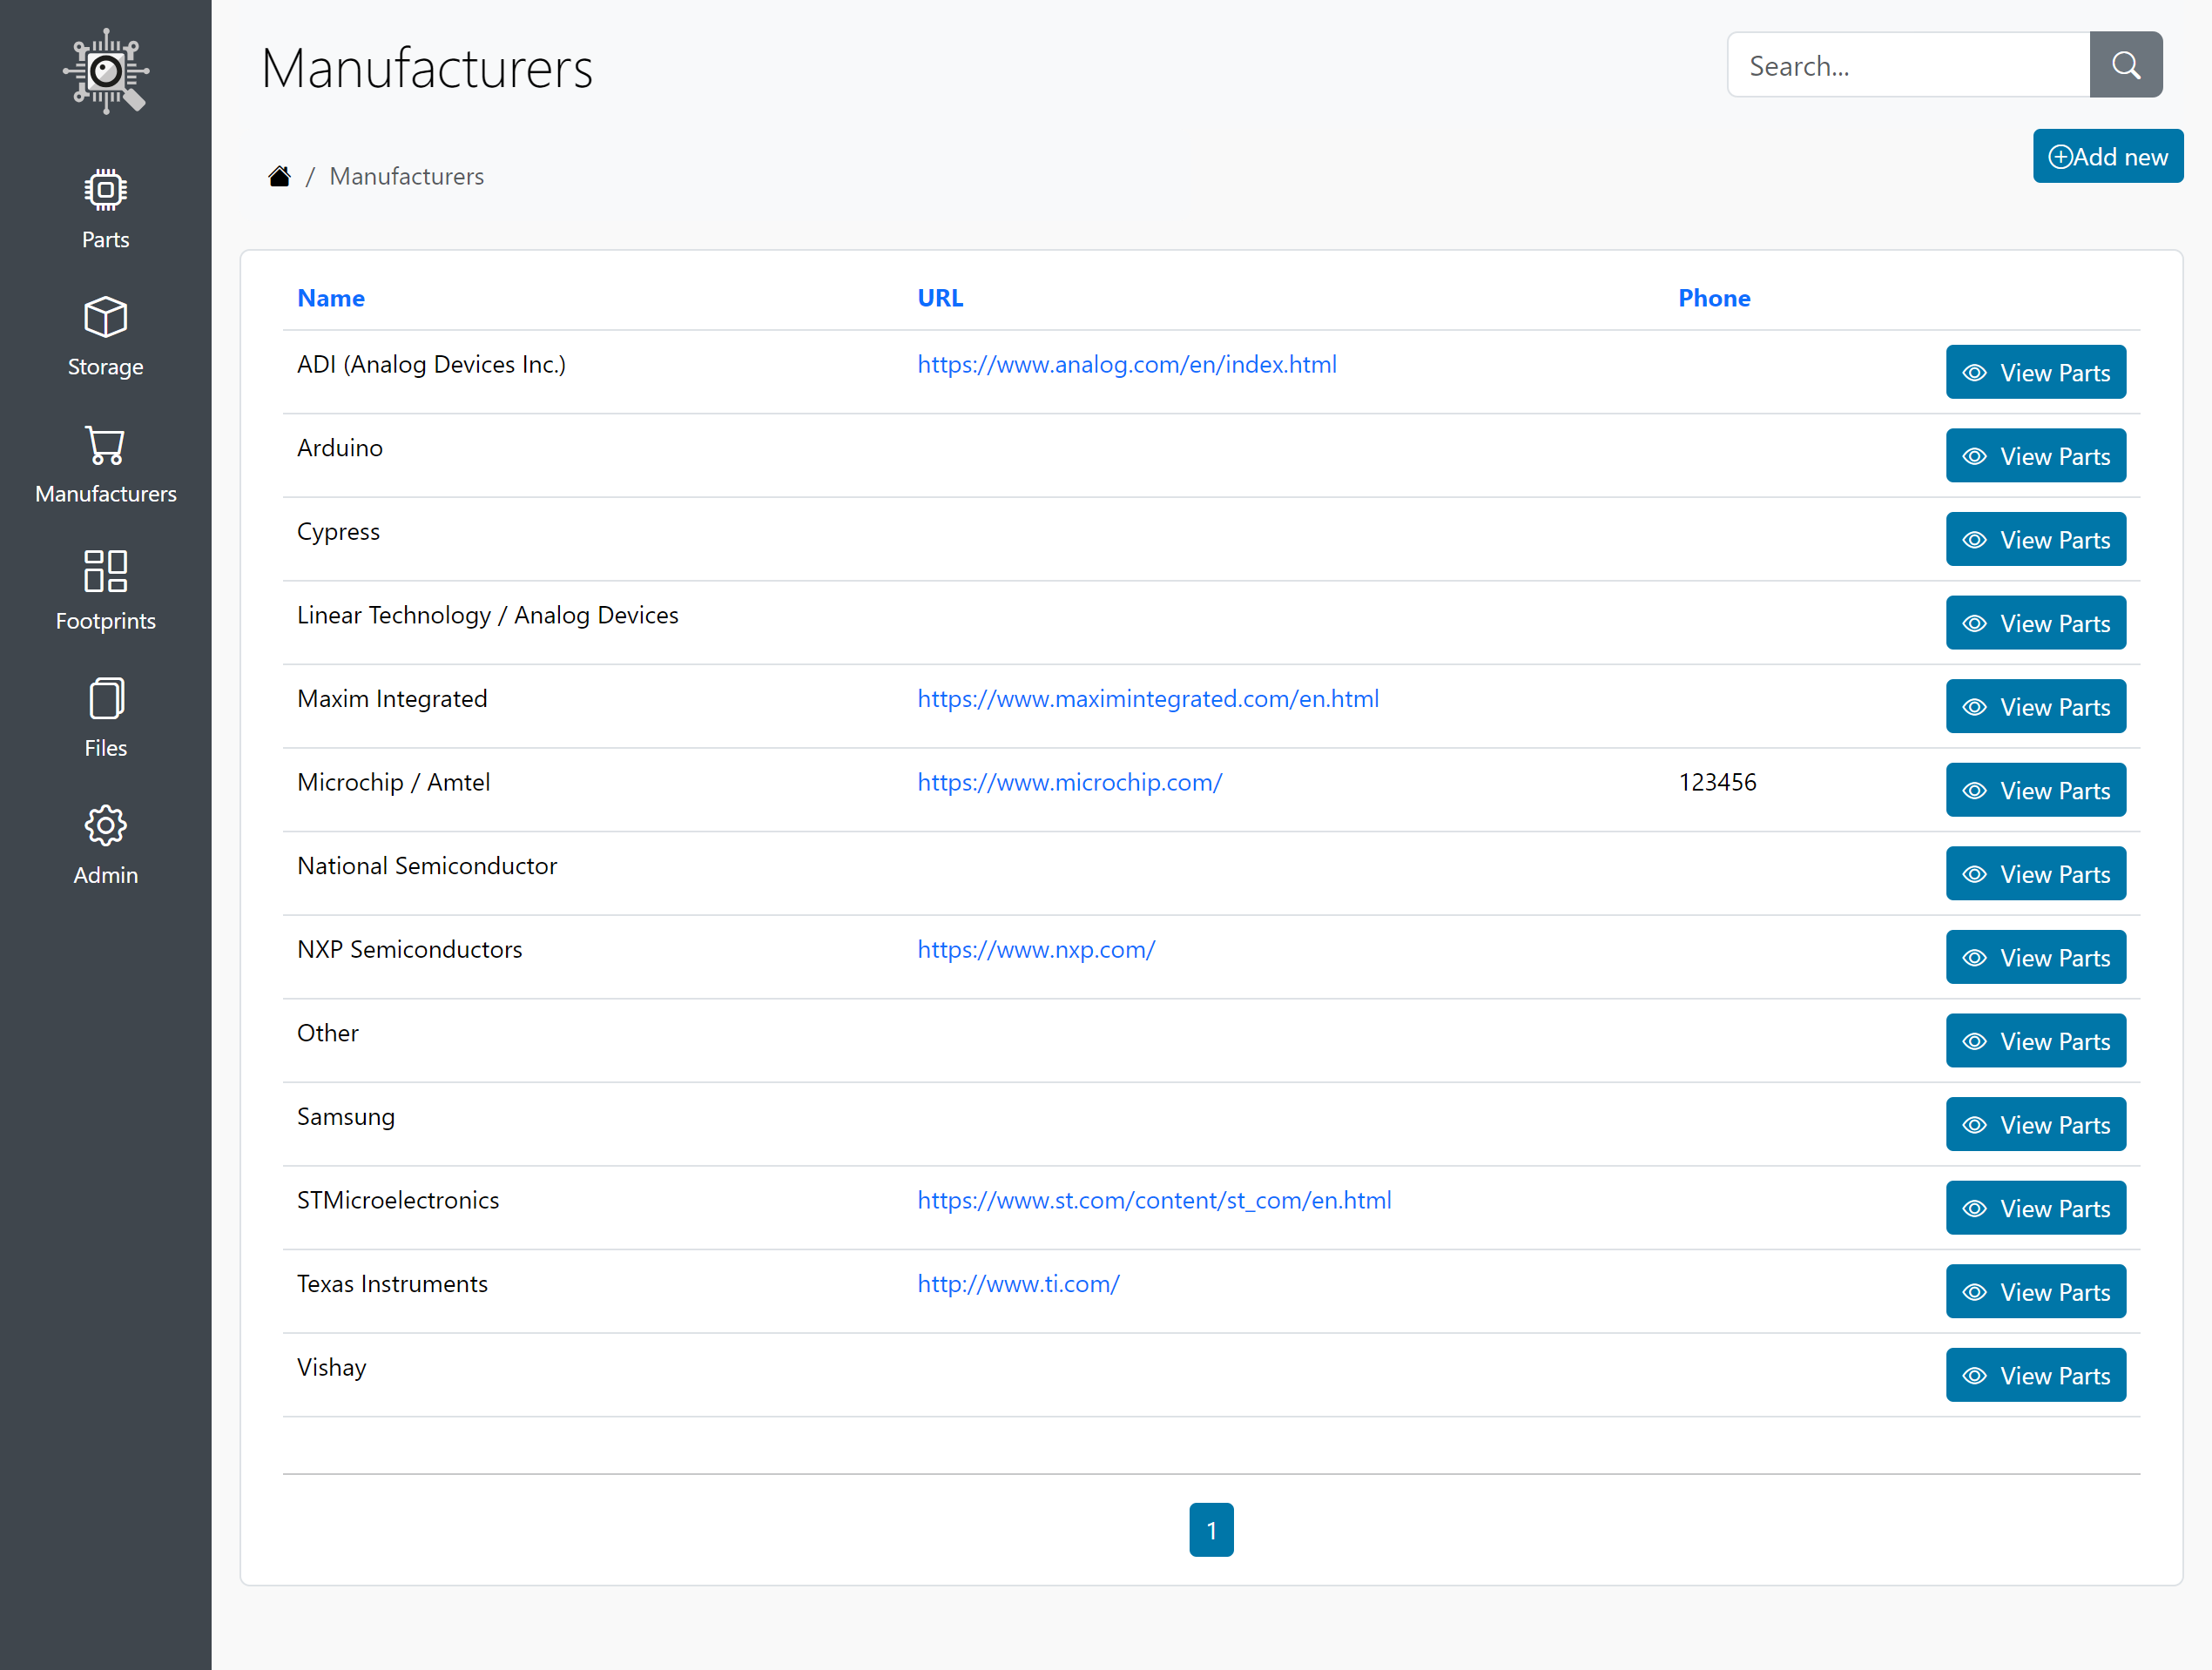Click the app logo at the sidebar top
2212x1670 pixels.
tap(105, 71)
